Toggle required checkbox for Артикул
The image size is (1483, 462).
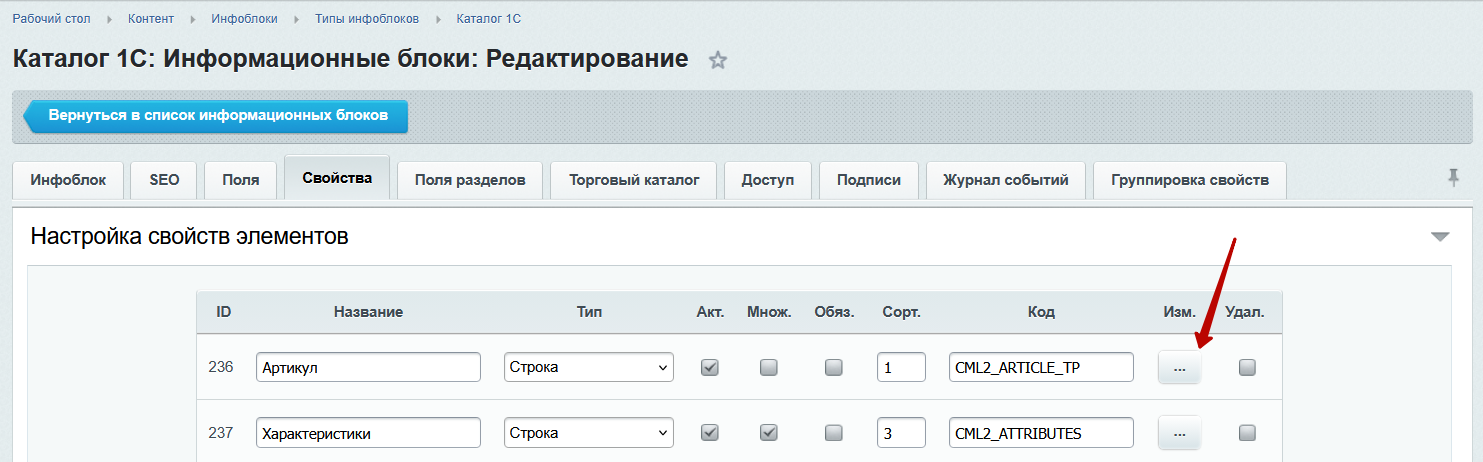point(833,368)
